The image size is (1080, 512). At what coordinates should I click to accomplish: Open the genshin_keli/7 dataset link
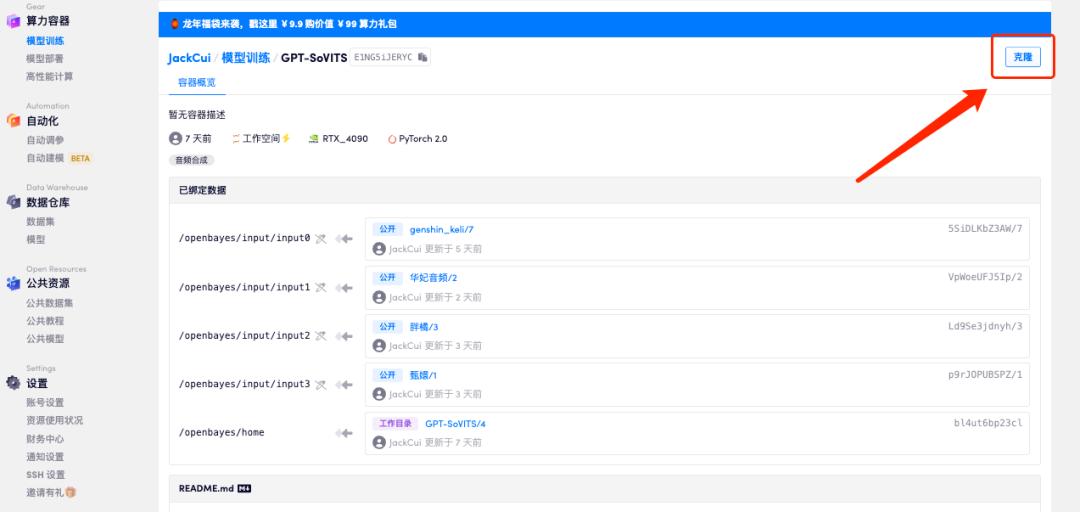pyautogui.click(x=442, y=229)
